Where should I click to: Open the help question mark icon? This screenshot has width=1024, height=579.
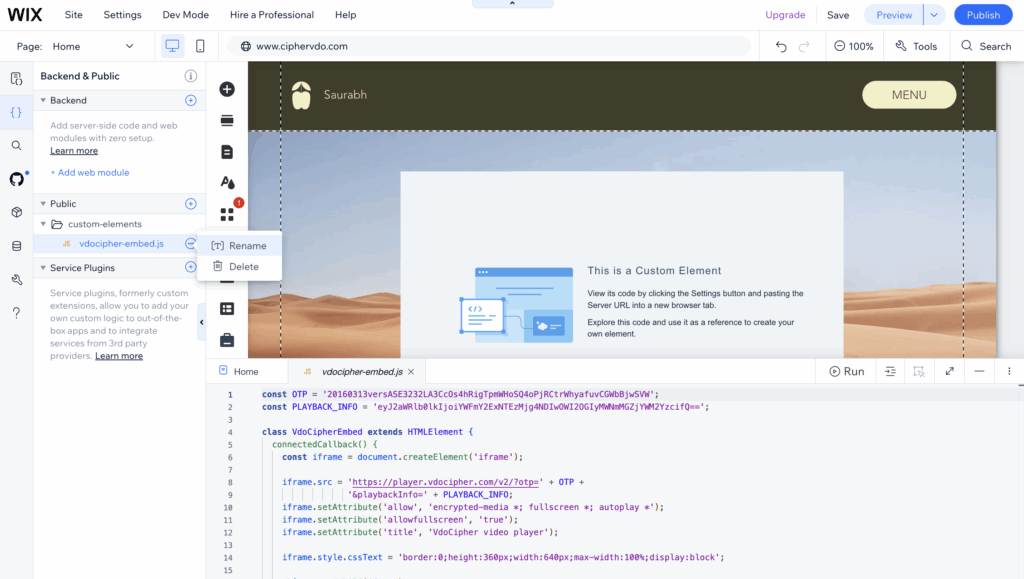pos(16,313)
